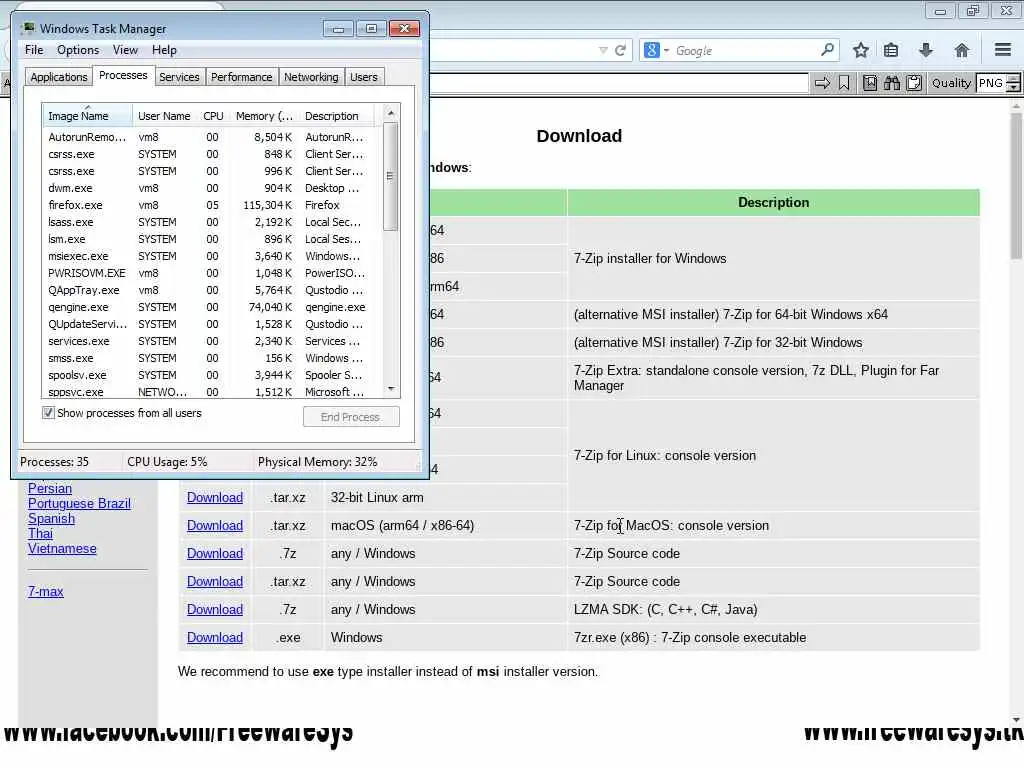The width and height of the screenshot is (1024, 768).
Task: Open the URL history dropdown arrow in Firefox
Action: [603, 50]
